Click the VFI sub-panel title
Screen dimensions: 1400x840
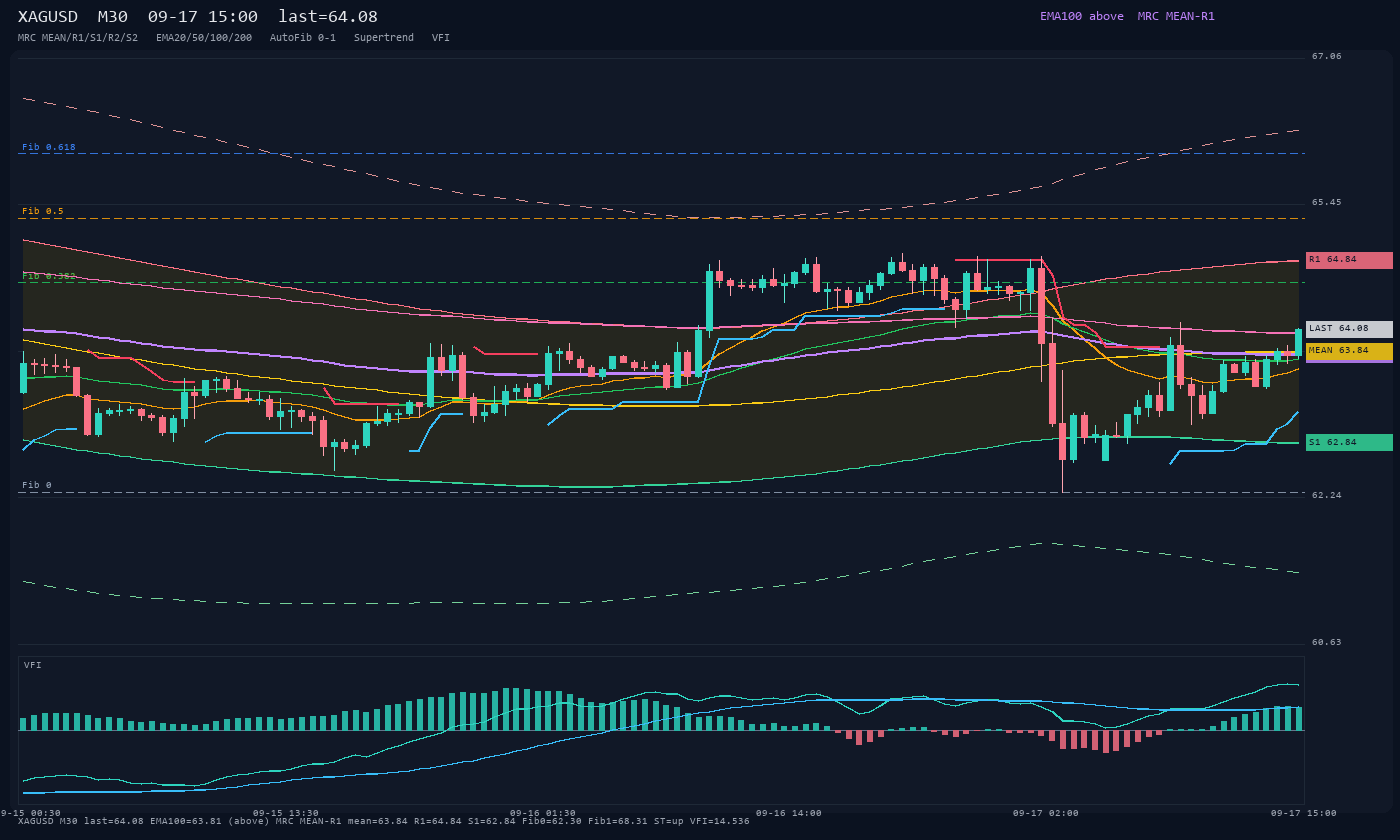click(x=33, y=665)
